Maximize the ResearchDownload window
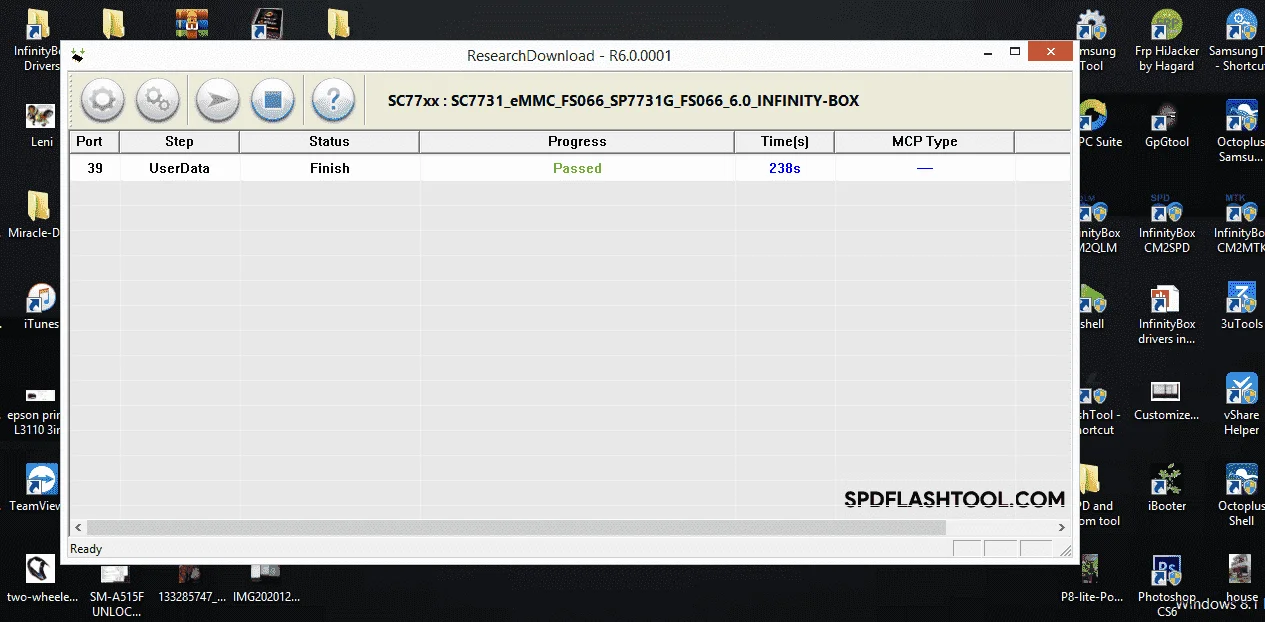 point(1015,52)
